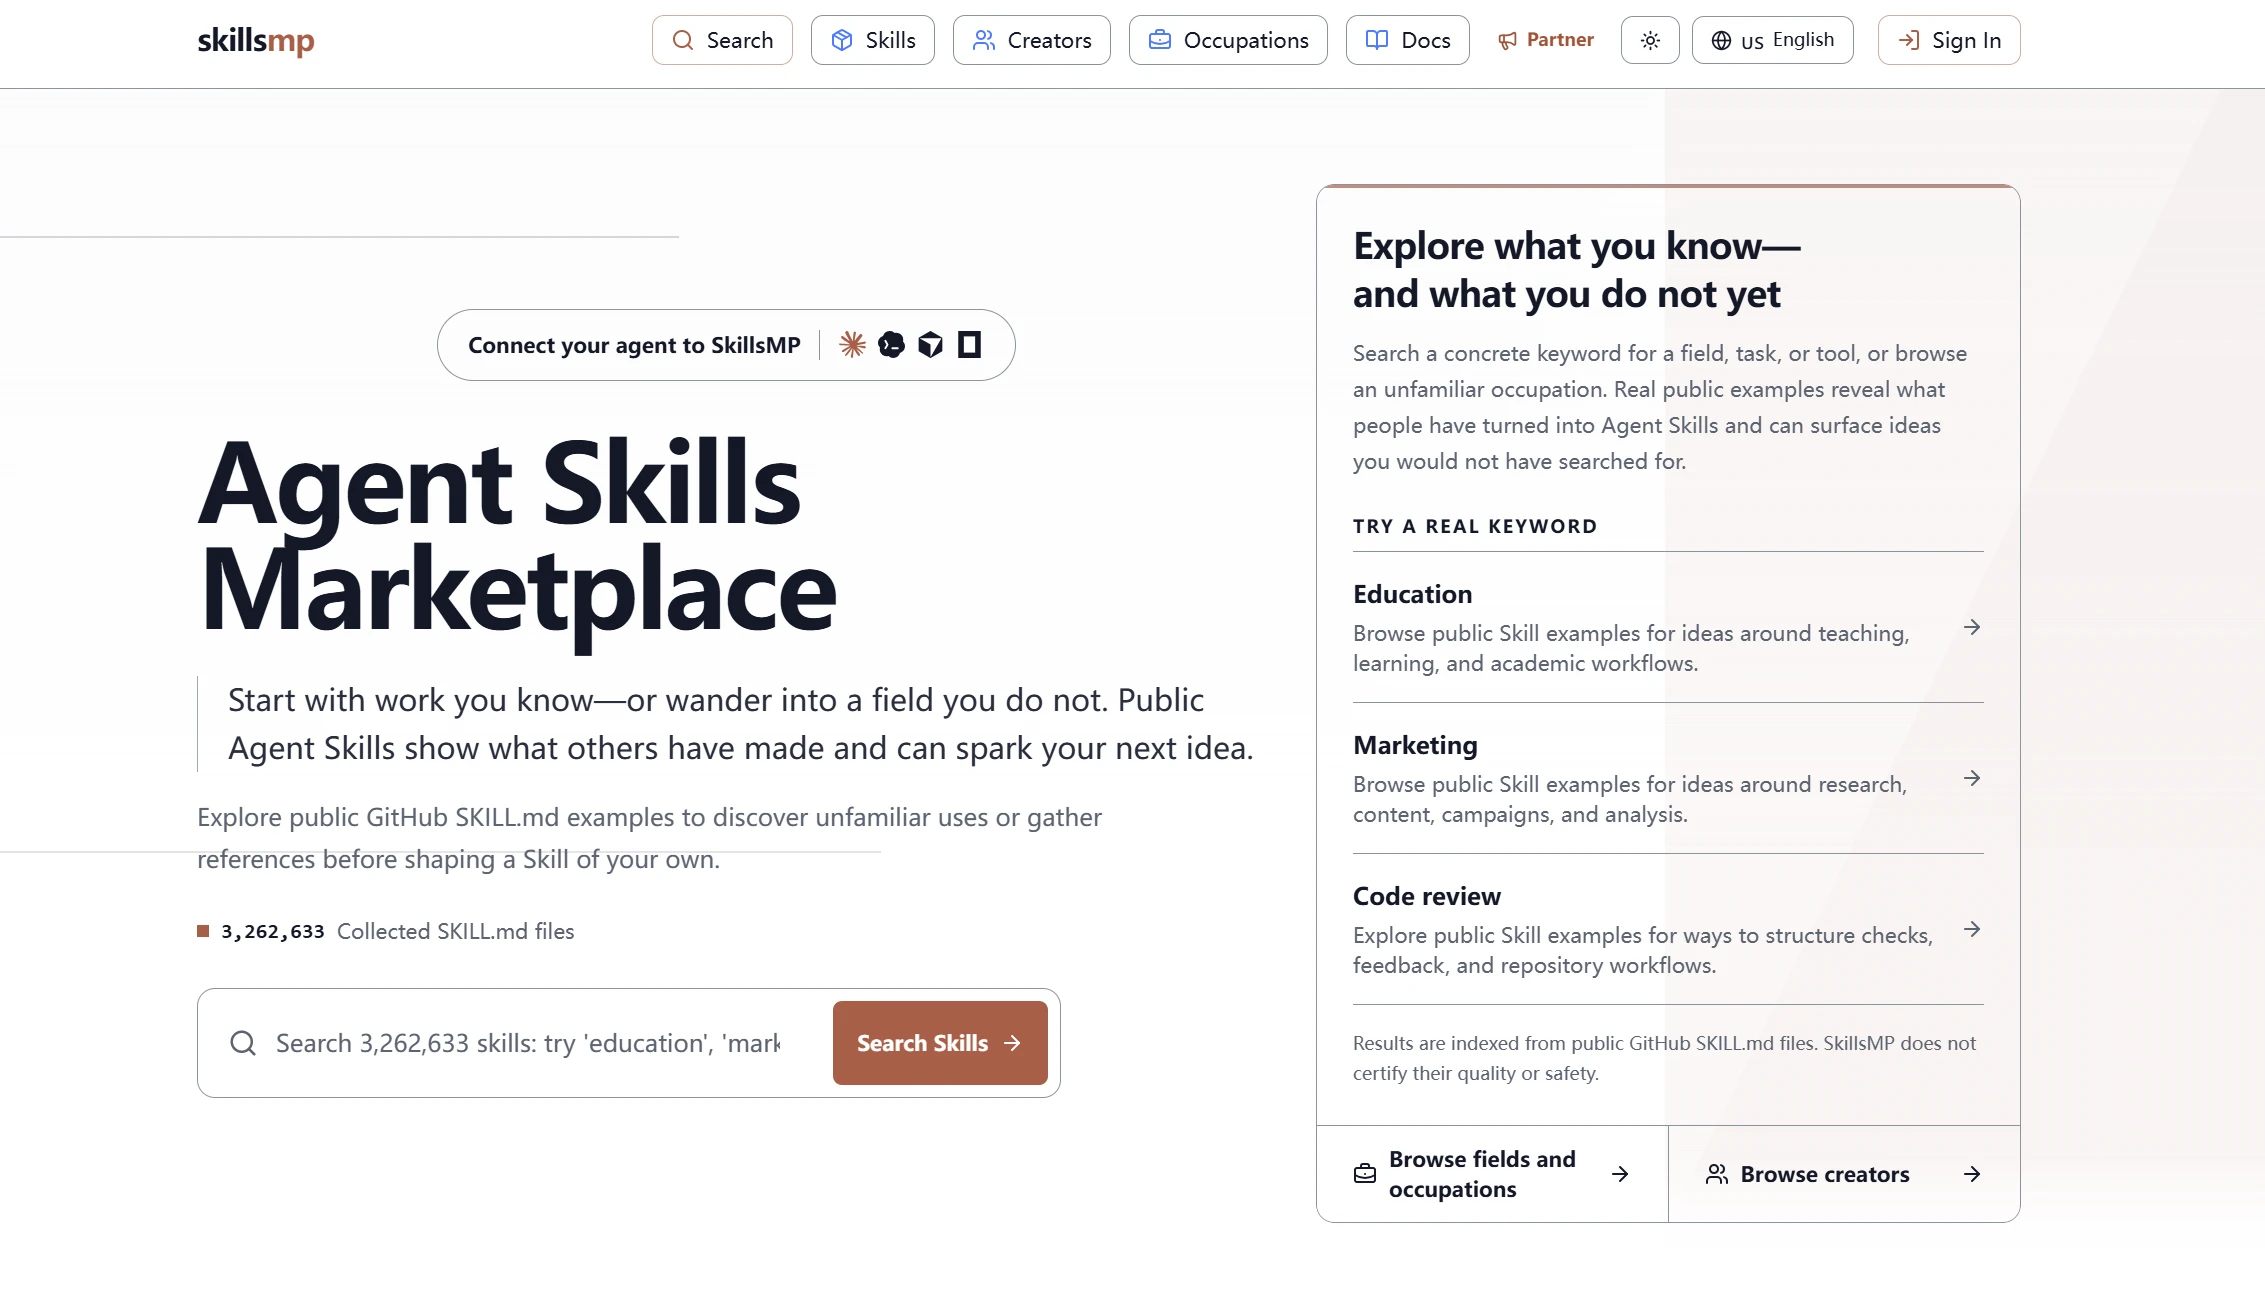Click Browse fields and occupations
This screenshot has width=2265, height=1303.
pyautogui.click(x=1492, y=1174)
